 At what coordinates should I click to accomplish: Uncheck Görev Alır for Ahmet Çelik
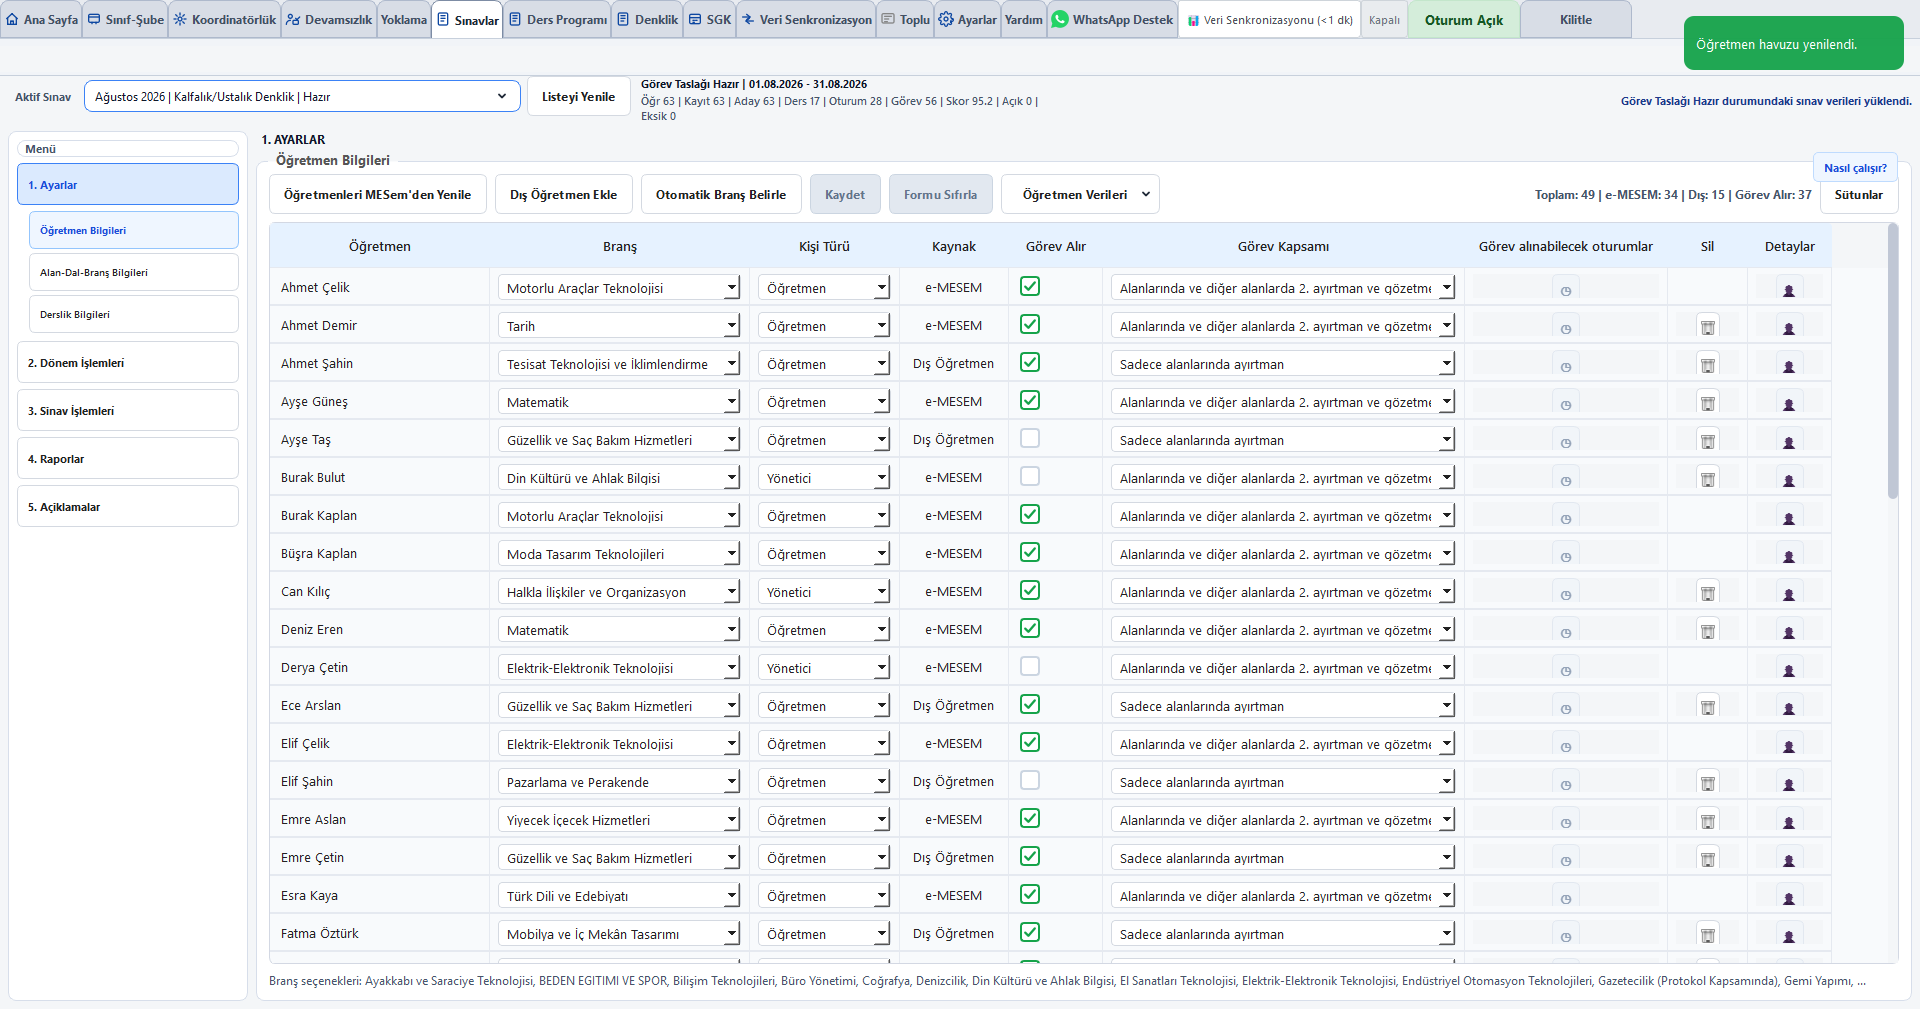[1030, 286]
